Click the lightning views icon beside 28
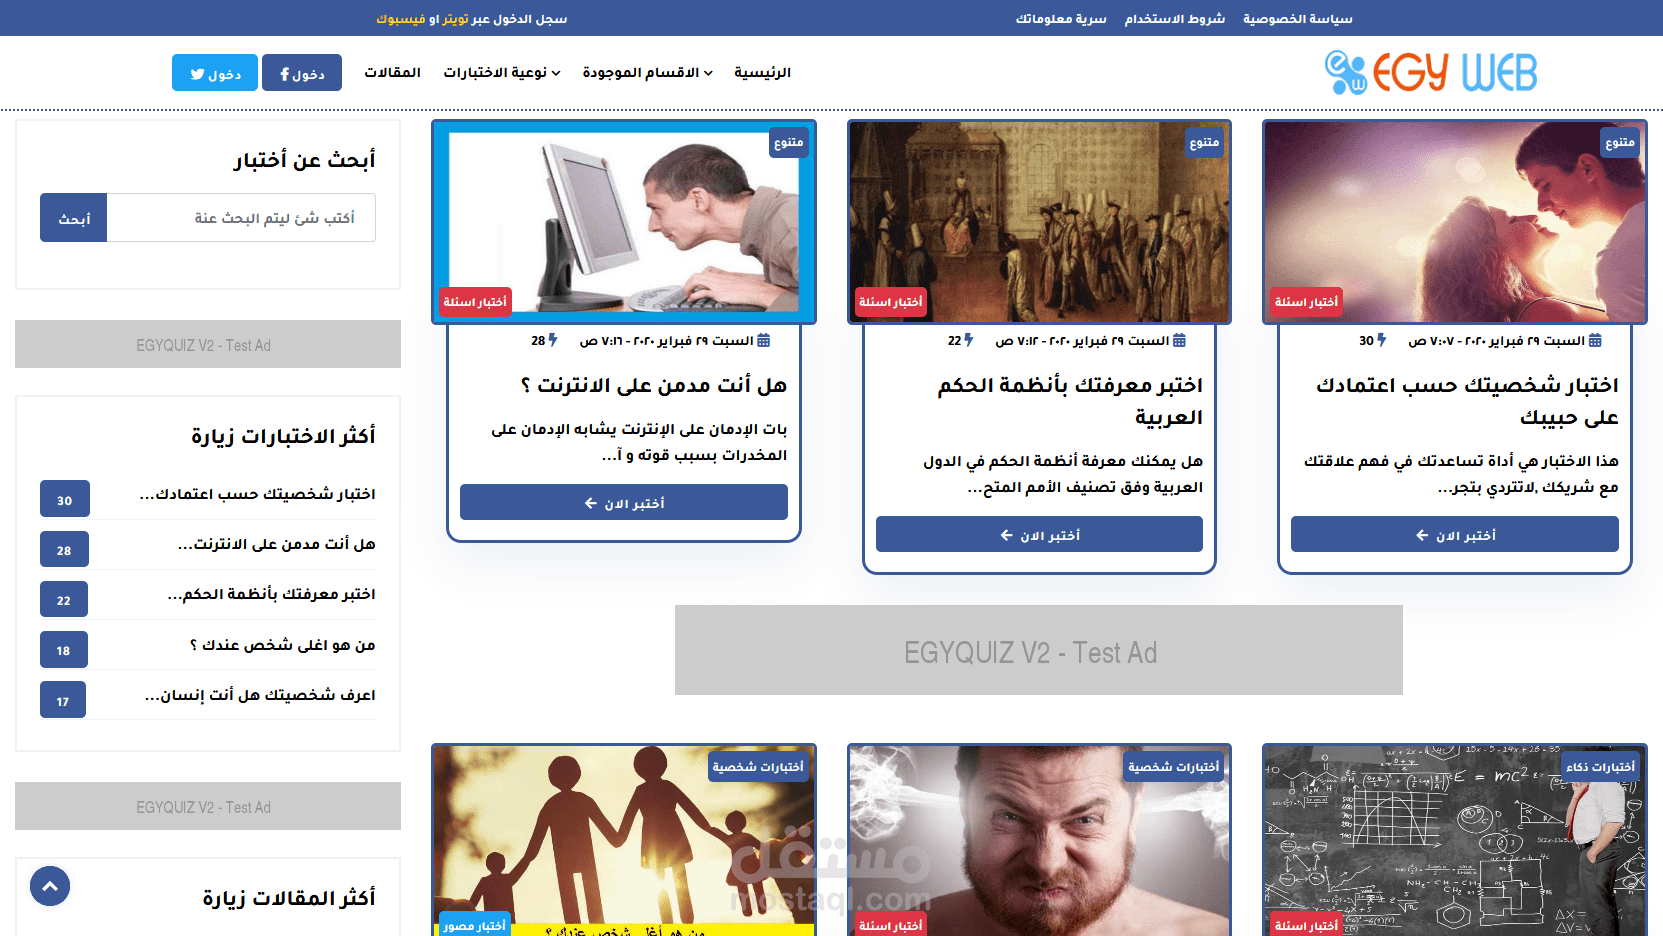Image resolution: width=1663 pixels, height=936 pixels. point(552,340)
